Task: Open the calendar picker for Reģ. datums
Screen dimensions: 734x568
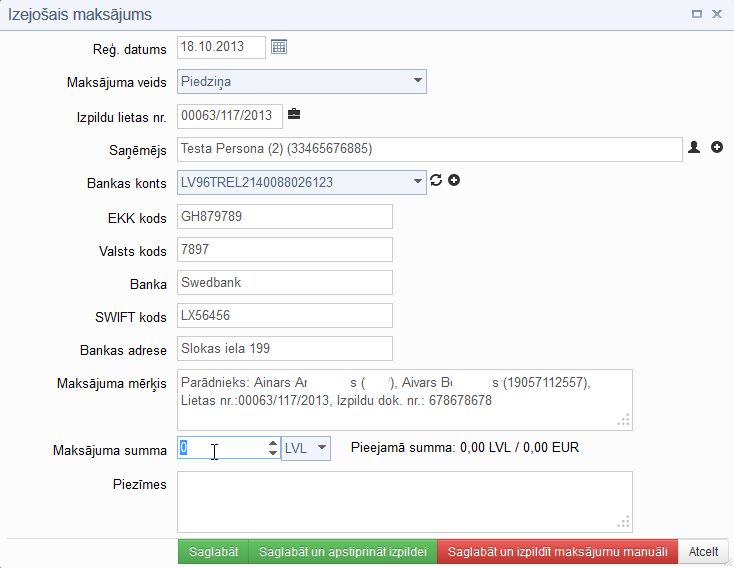Action: (279, 47)
